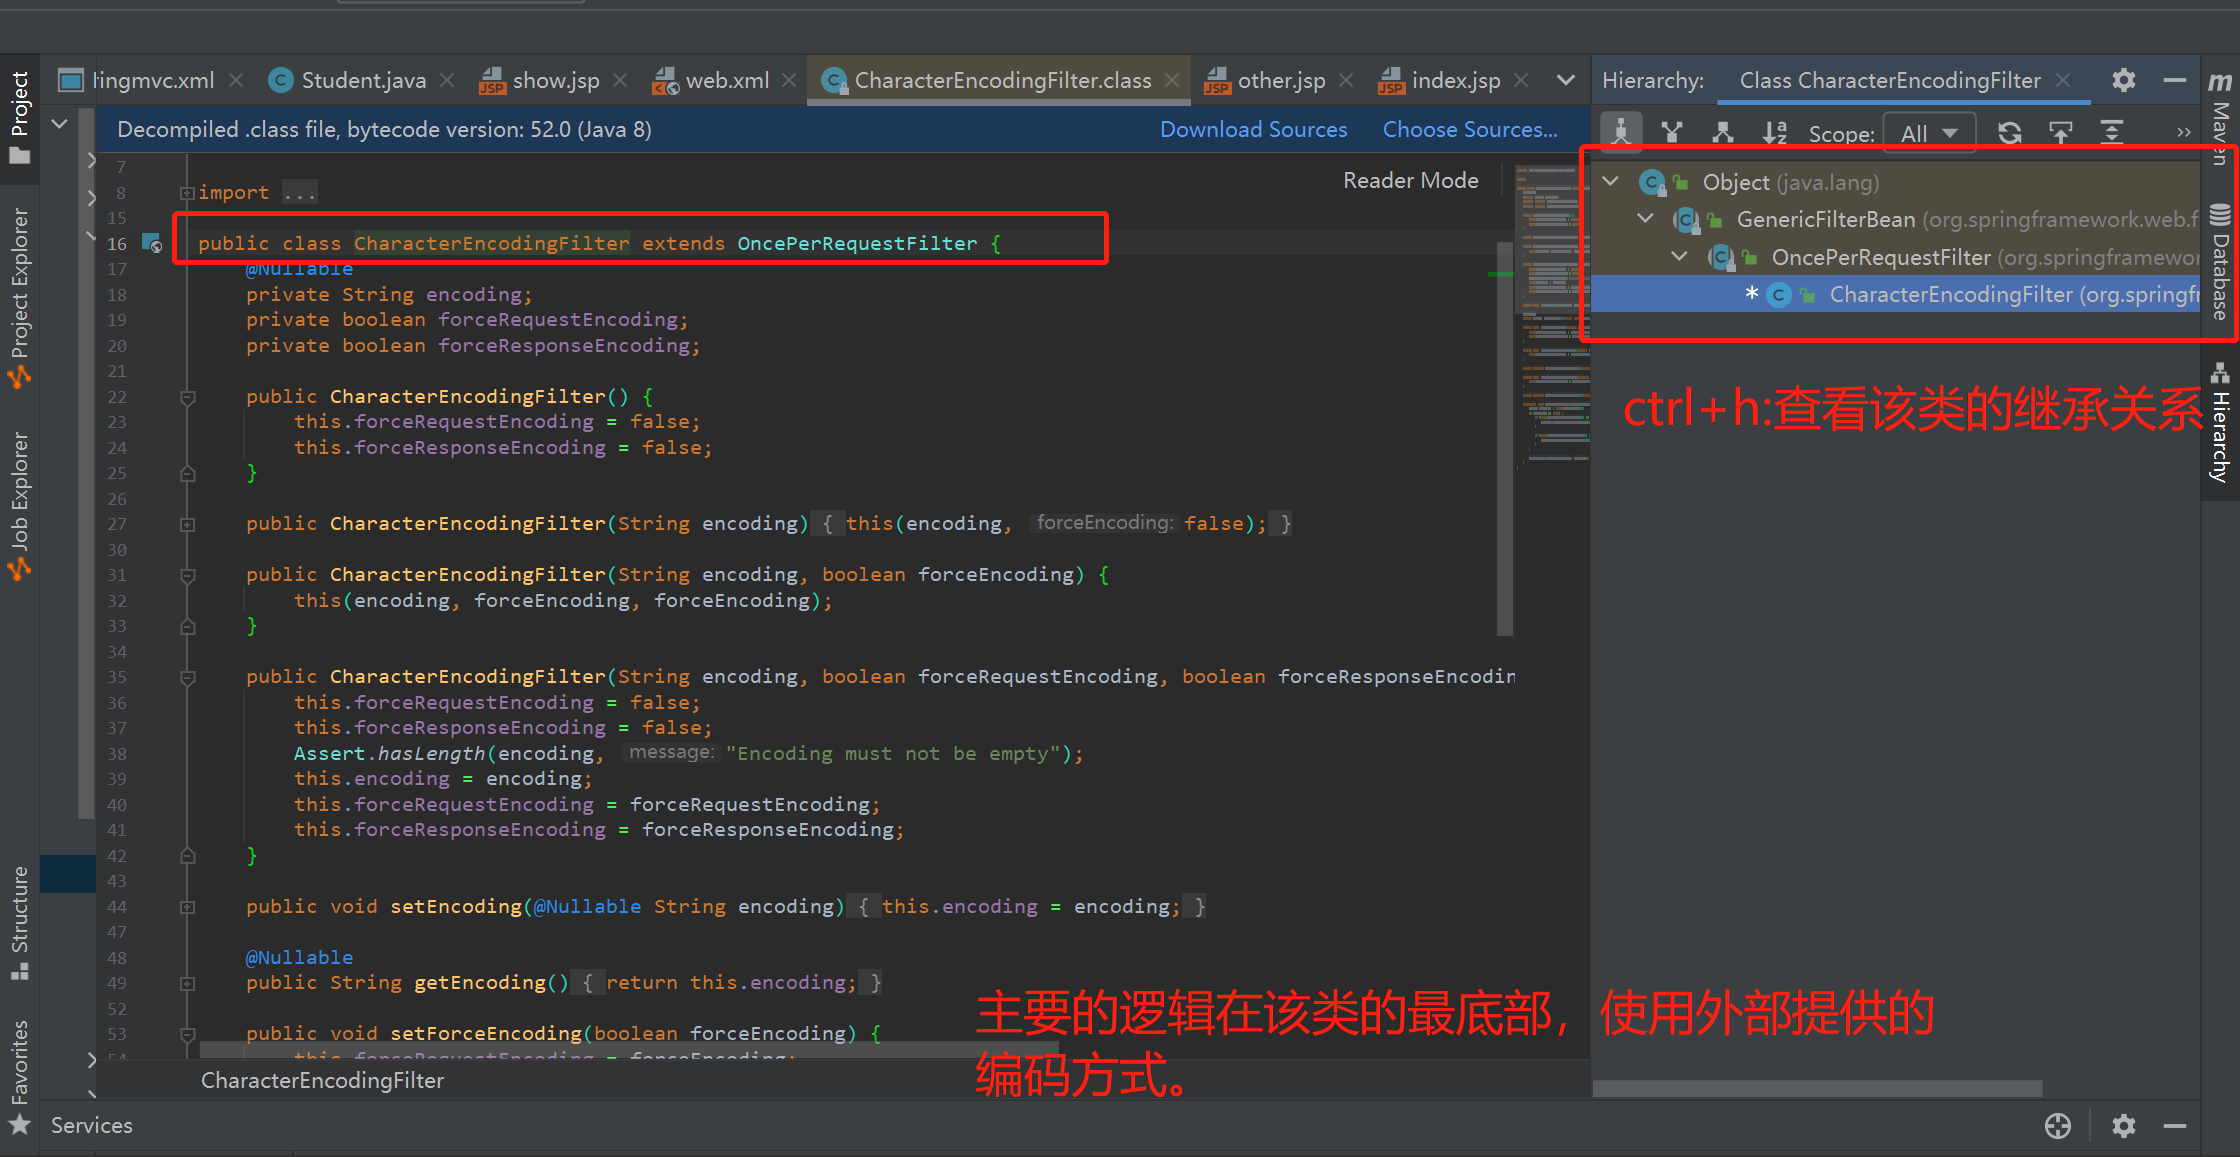This screenshot has height=1157, width=2240.
Task: Open Maven tool window from sidebar
Action: [x=2220, y=118]
